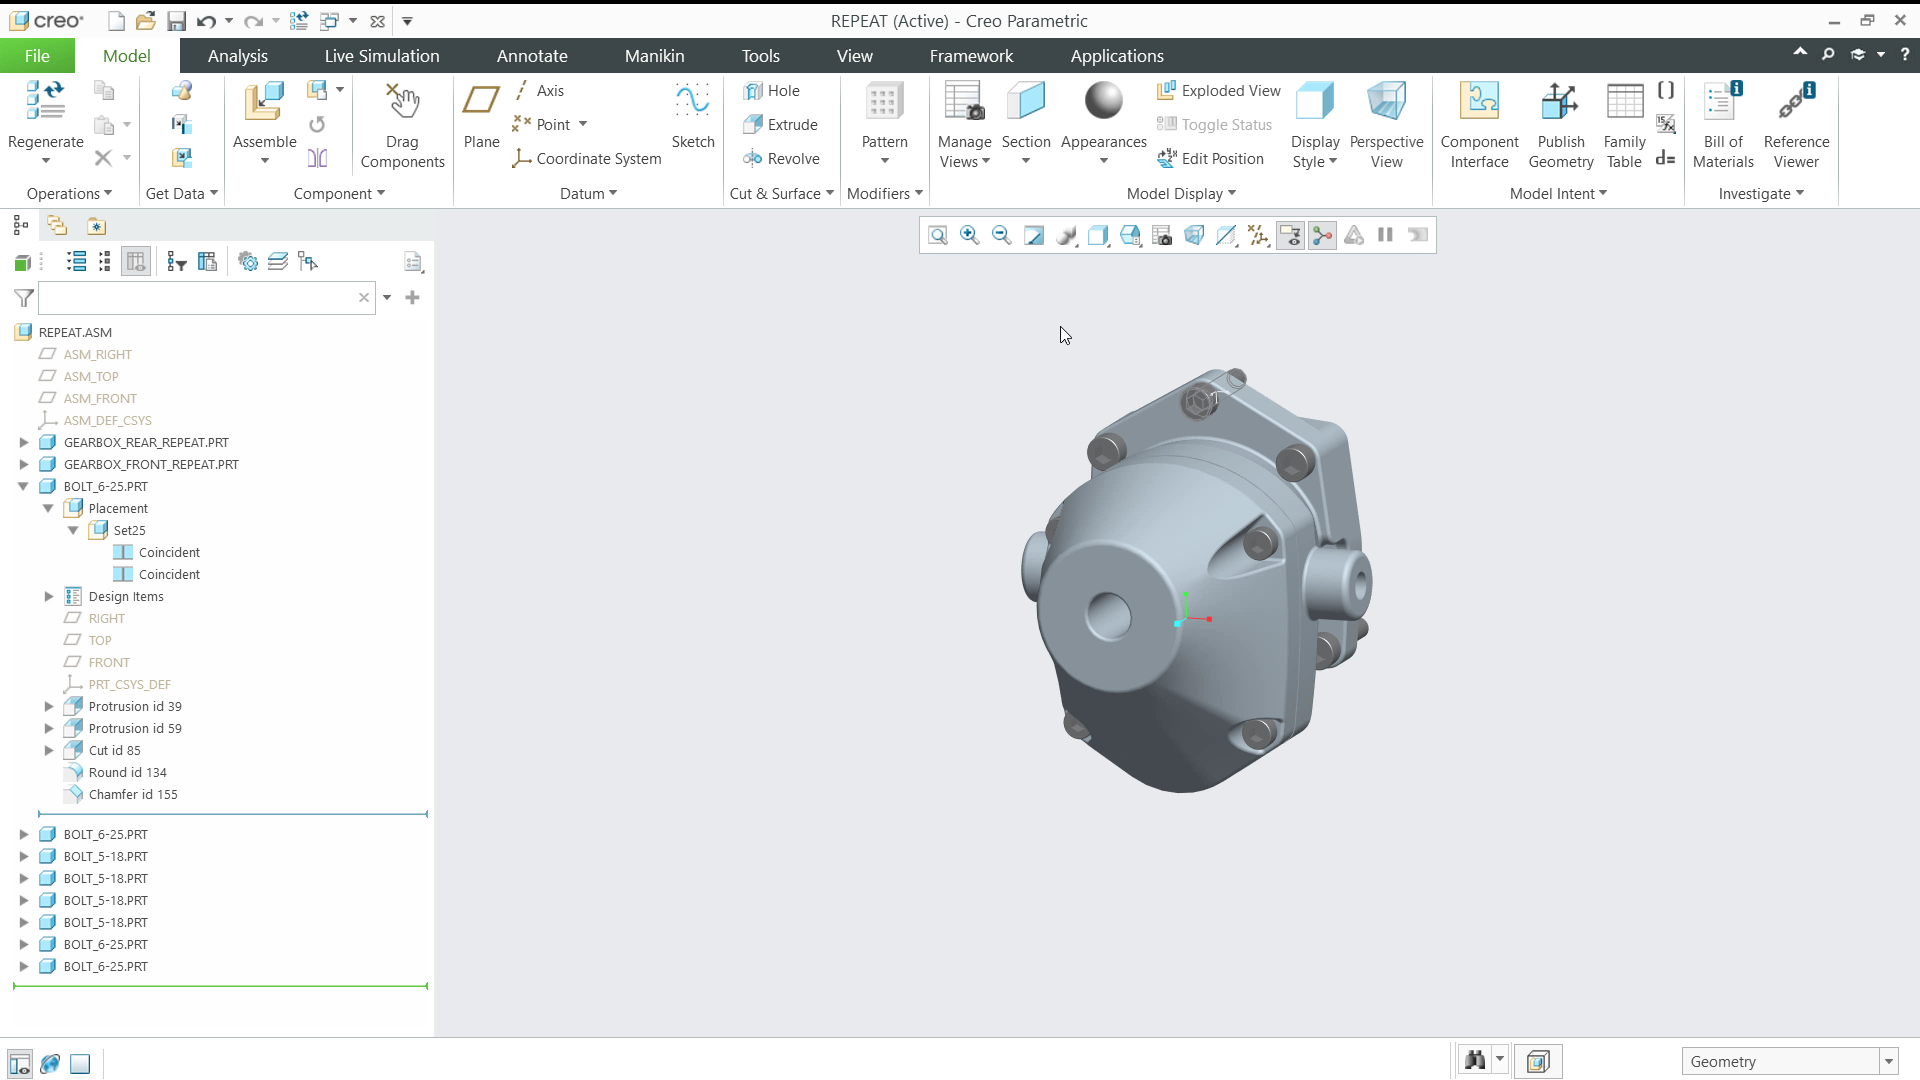
Task: Open the Reference Viewer
Action: click(x=1796, y=125)
